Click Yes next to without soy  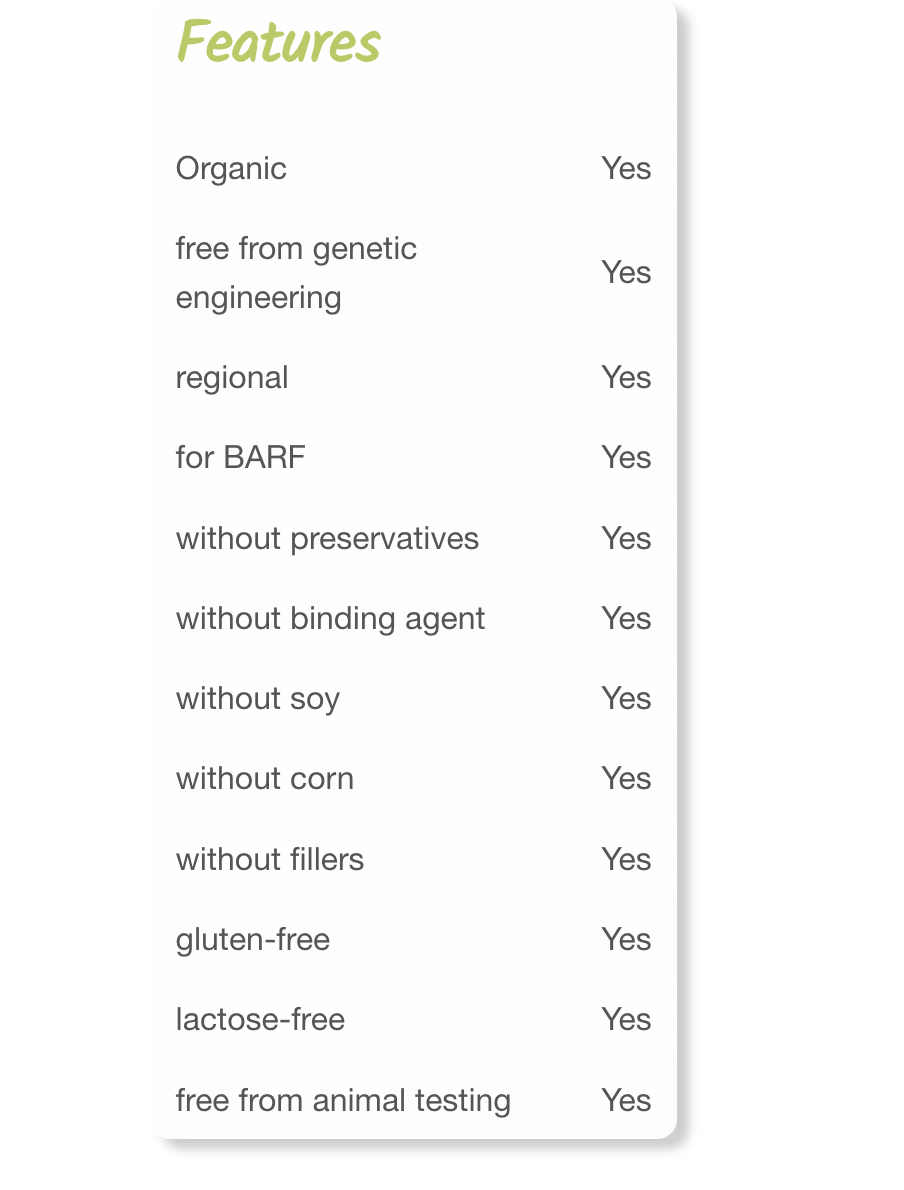click(x=626, y=699)
